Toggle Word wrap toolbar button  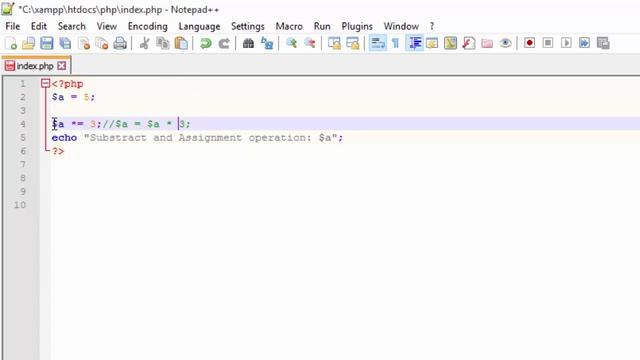click(x=378, y=43)
